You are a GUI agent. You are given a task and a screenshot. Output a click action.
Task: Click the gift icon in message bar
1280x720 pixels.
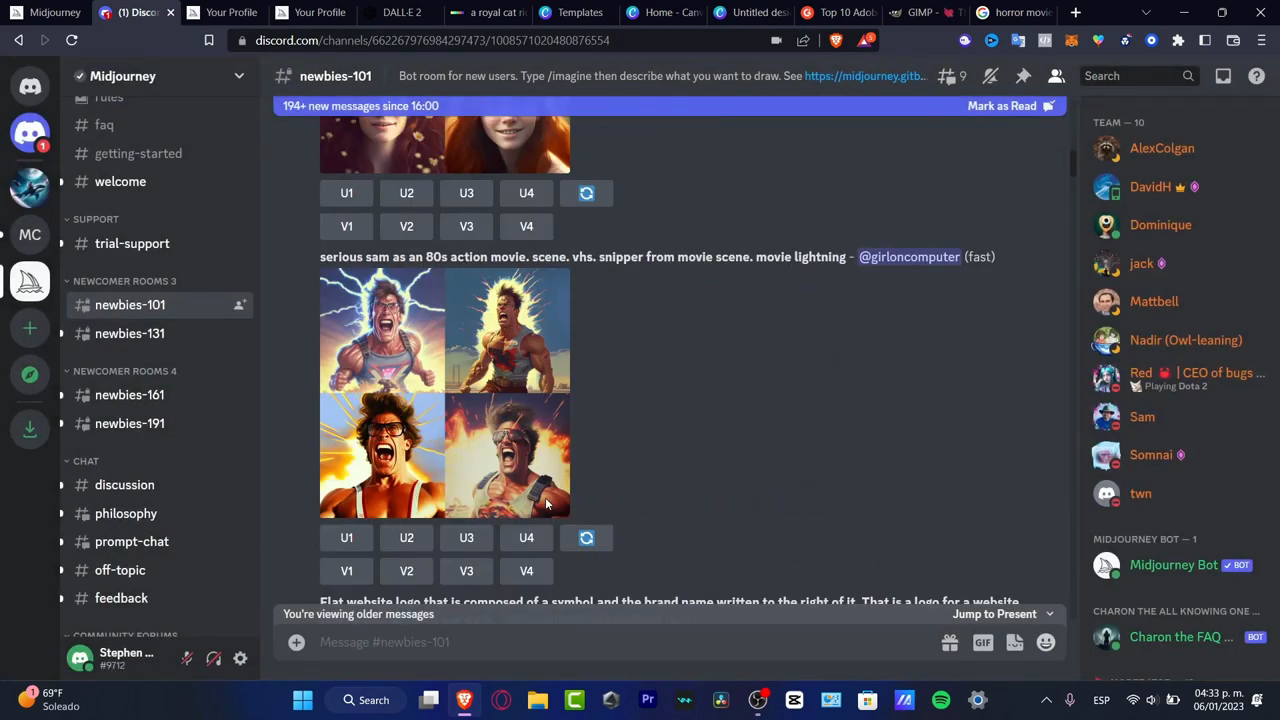(x=949, y=643)
